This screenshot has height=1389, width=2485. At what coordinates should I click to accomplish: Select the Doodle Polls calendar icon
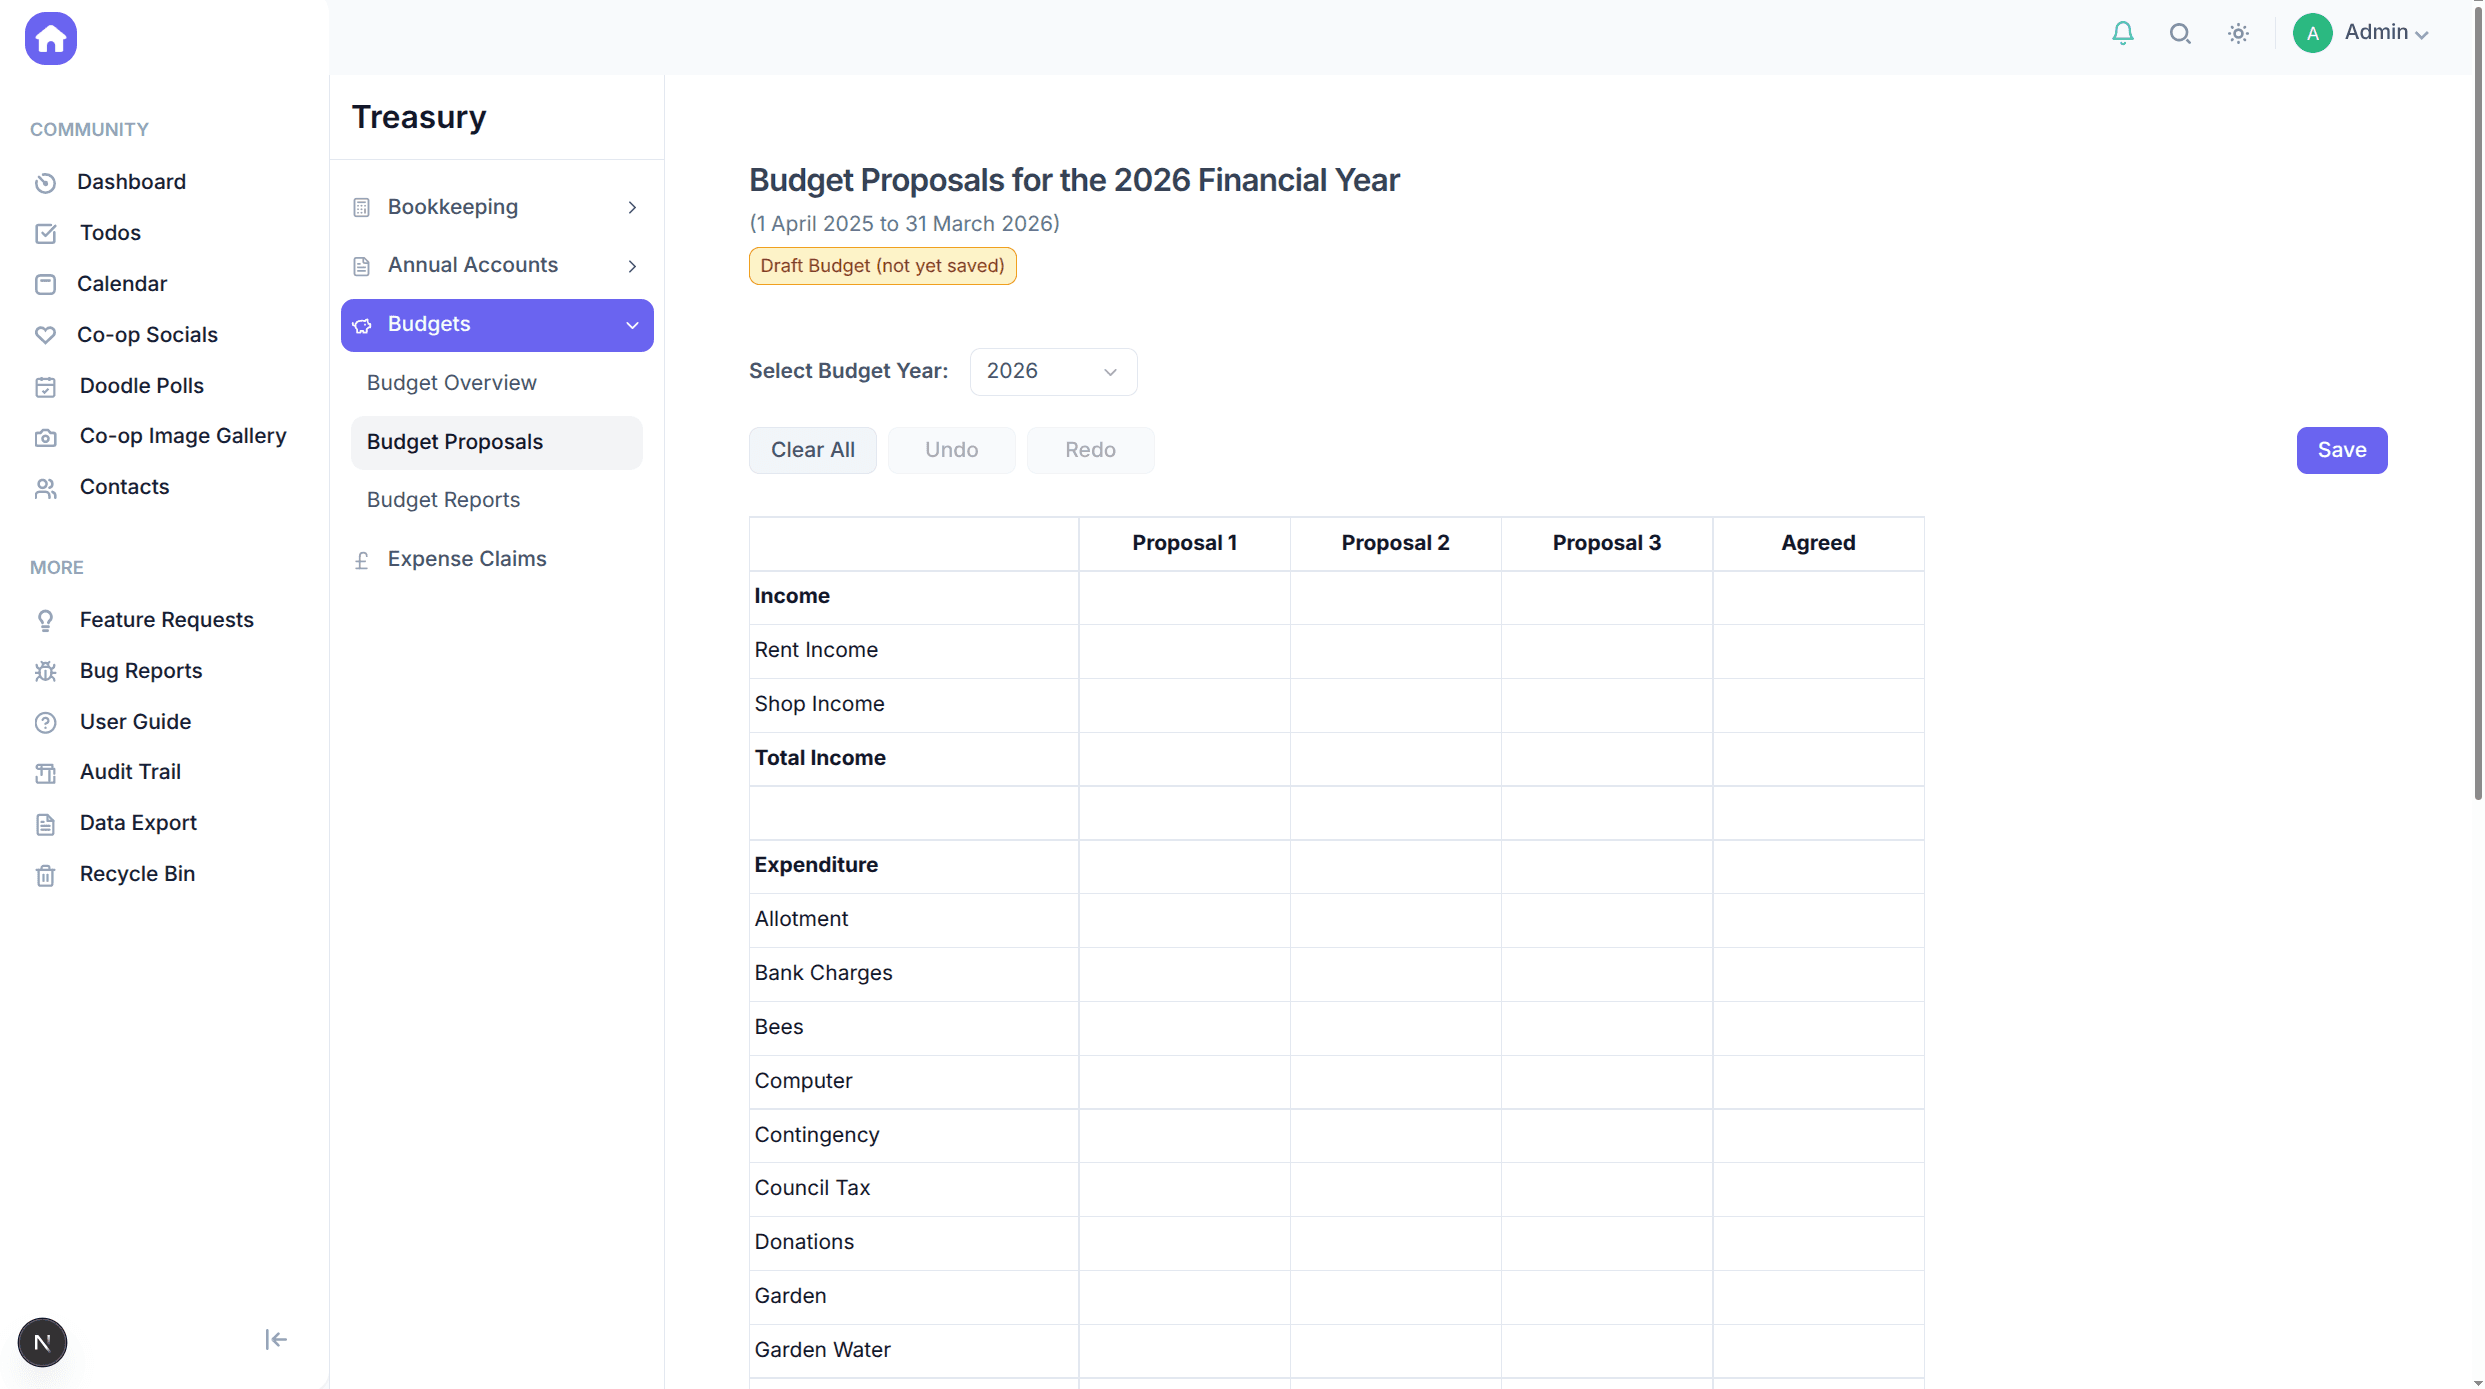pyautogui.click(x=46, y=387)
